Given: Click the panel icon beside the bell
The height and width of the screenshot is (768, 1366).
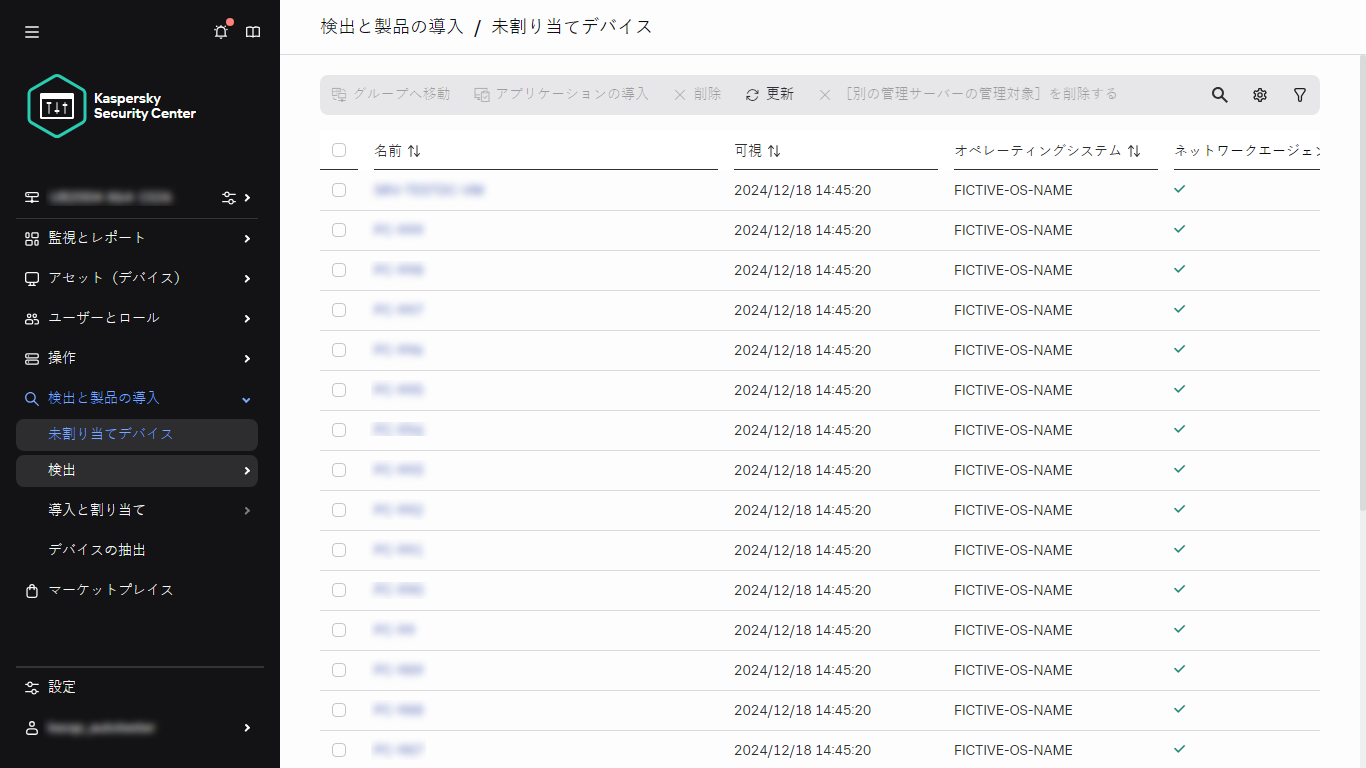Looking at the screenshot, I should click(x=253, y=31).
